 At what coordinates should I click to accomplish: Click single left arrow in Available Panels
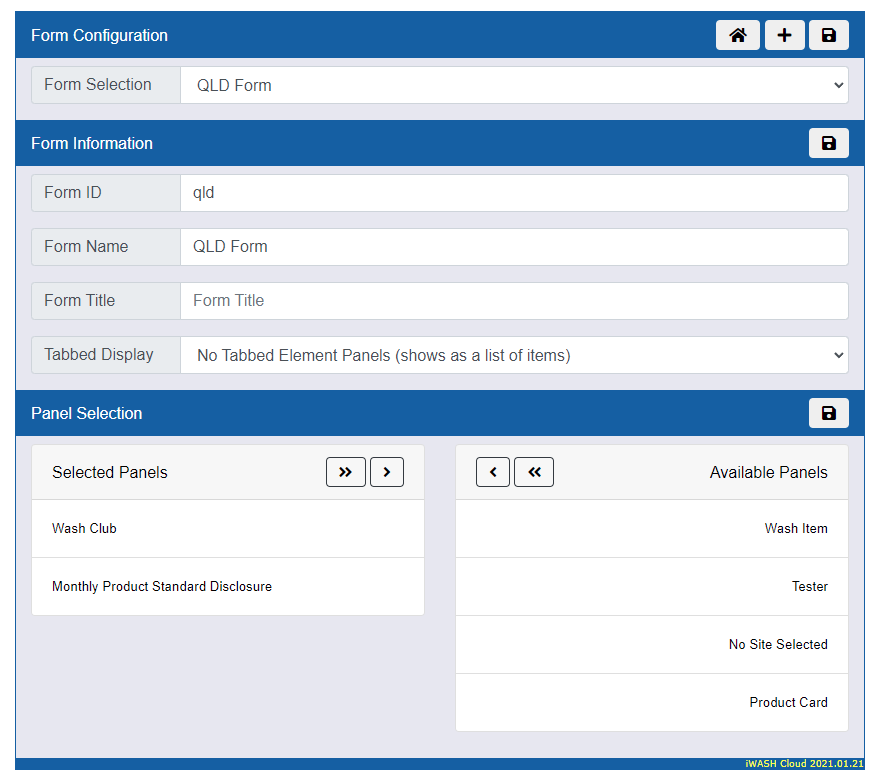(493, 472)
